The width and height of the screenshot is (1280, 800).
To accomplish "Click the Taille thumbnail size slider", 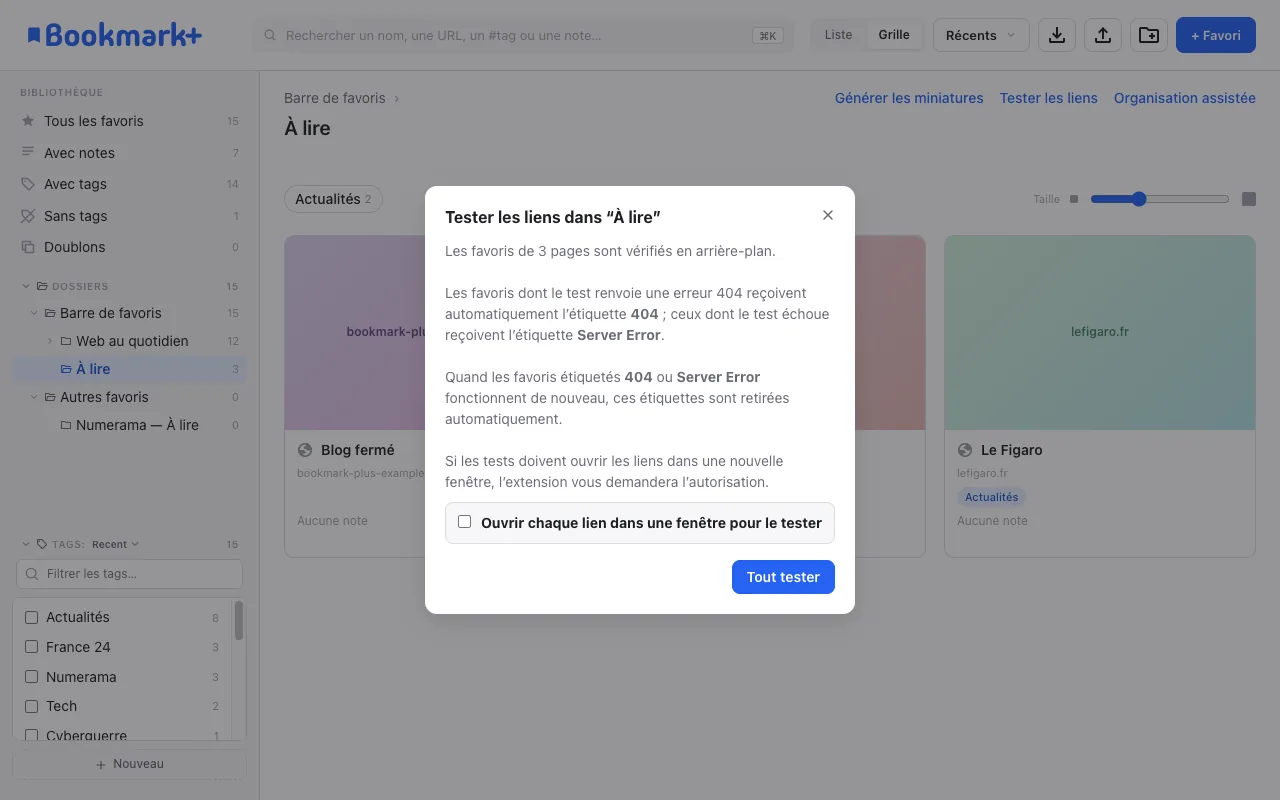I will (1160, 199).
